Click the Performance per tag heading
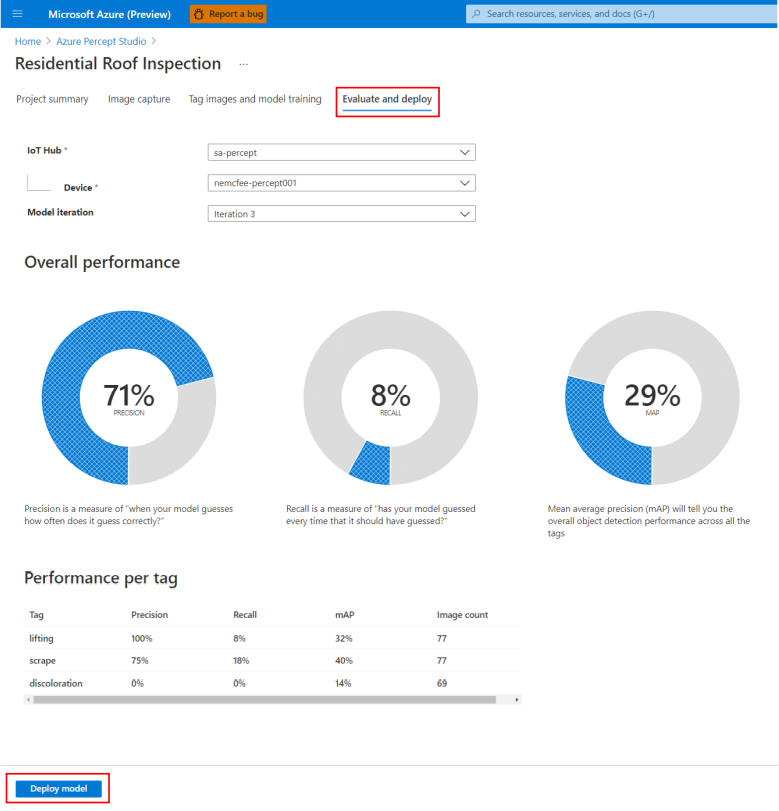This screenshot has width=779, height=811. point(101,578)
